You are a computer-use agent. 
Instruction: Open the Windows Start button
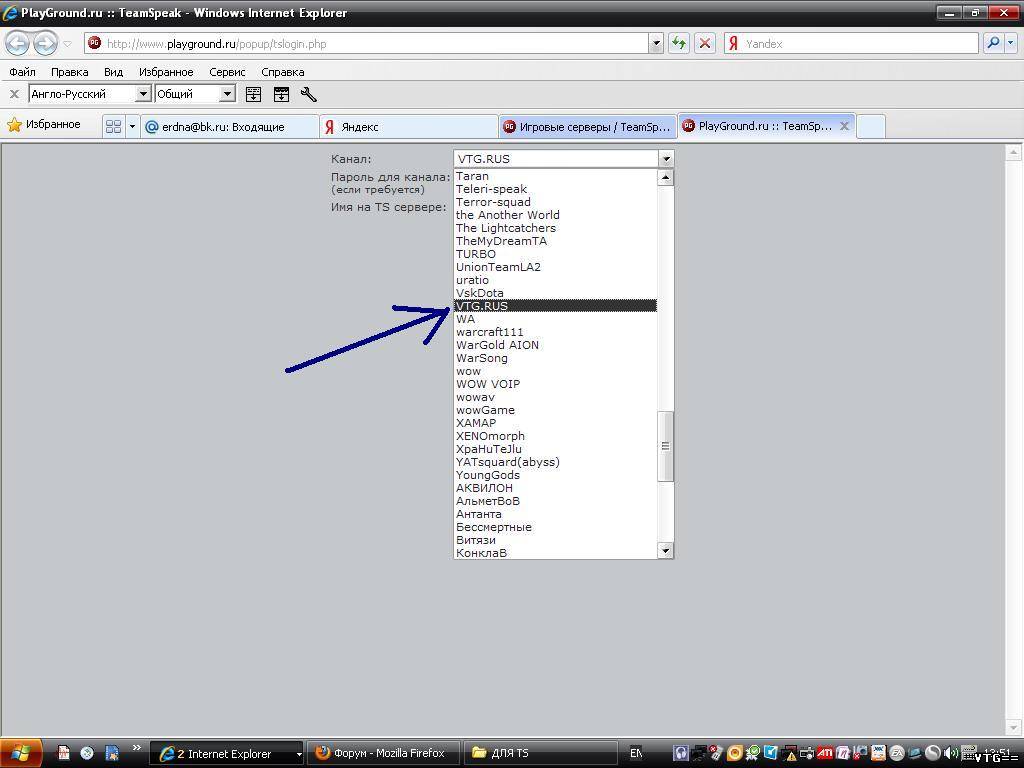coord(22,753)
